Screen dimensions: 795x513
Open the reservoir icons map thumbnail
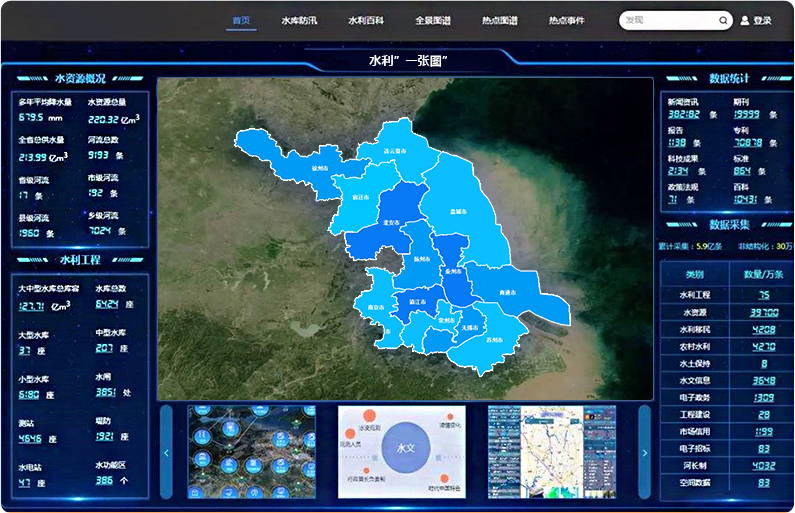(x=251, y=451)
